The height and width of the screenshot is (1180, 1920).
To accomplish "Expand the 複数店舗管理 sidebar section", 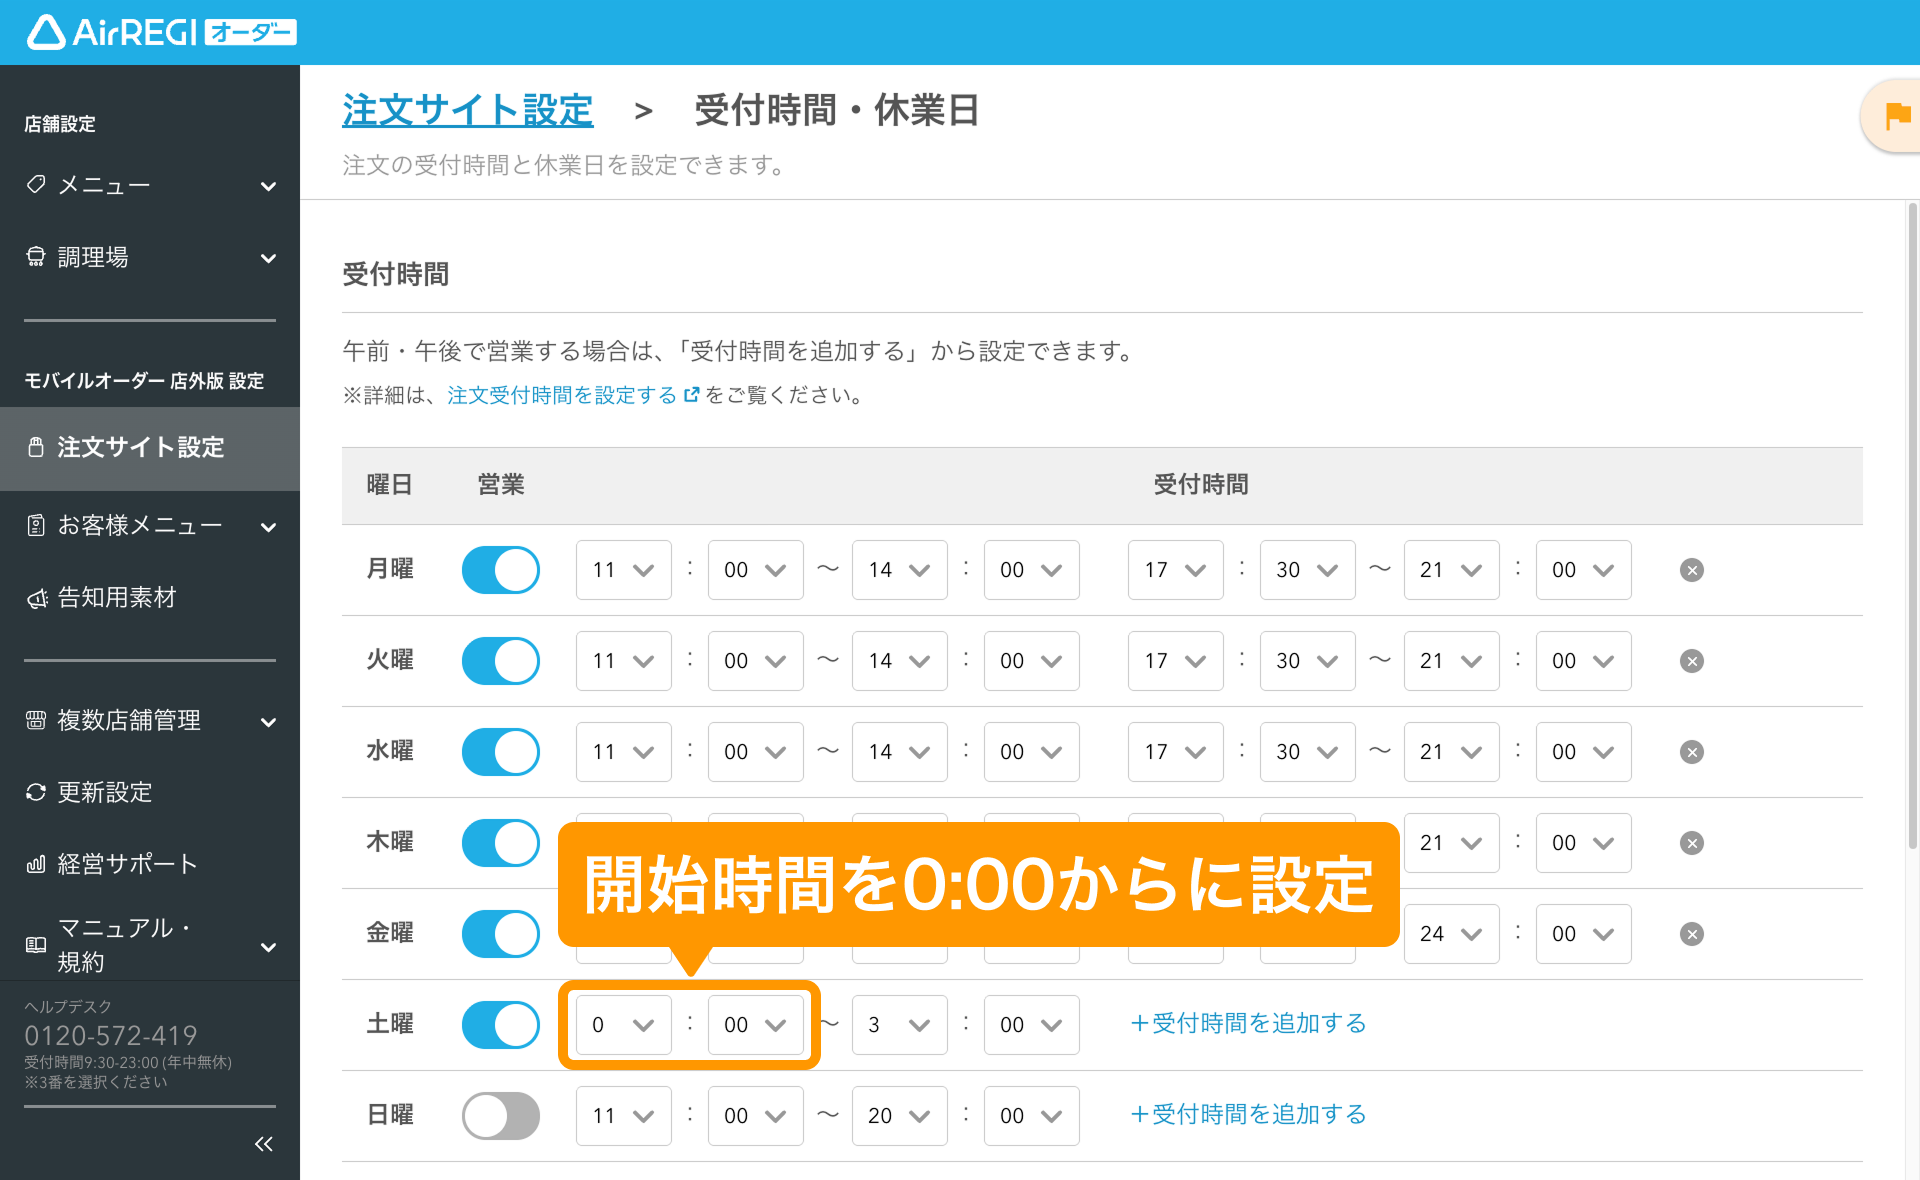I will pos(268,722).
